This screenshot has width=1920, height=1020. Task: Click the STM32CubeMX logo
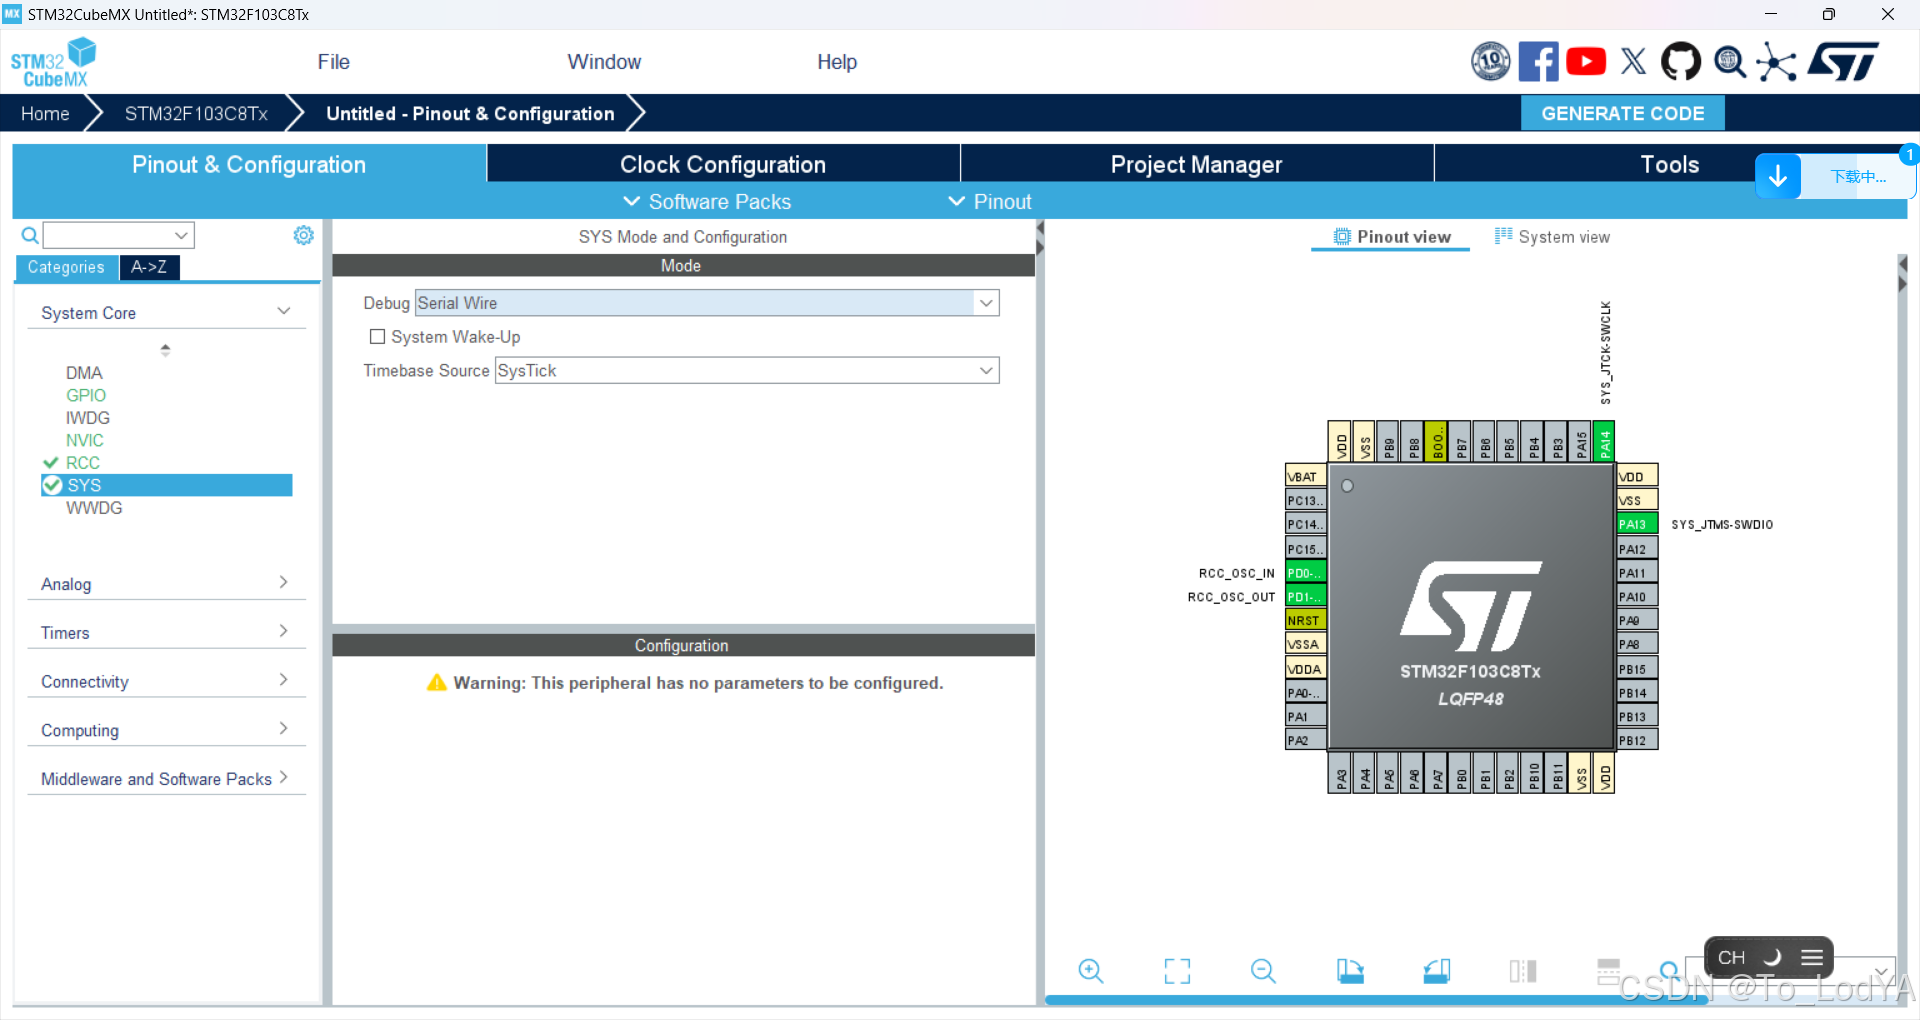[x=53, y=62]
